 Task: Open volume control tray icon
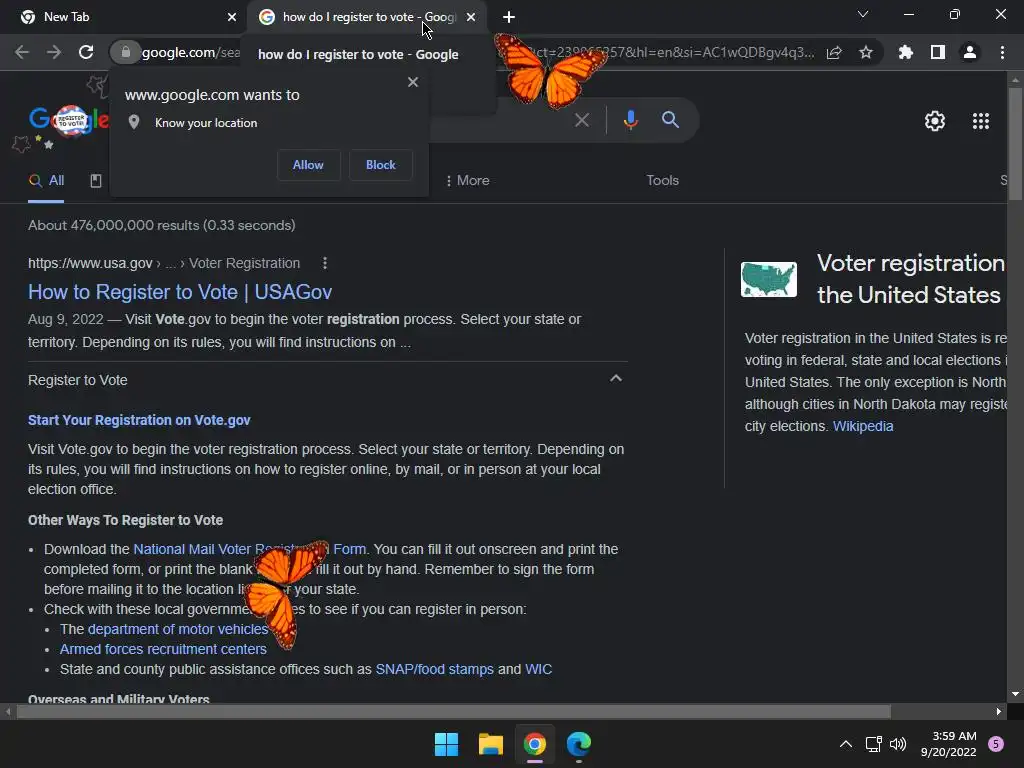point(898,744)
